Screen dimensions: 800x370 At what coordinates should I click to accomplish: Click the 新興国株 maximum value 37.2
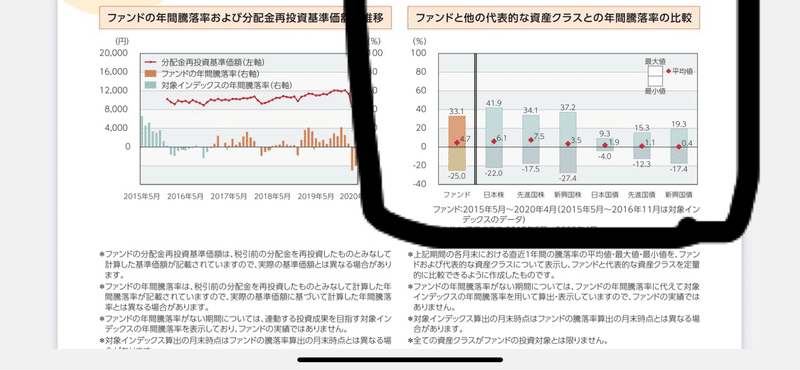[x=568, y=107]
